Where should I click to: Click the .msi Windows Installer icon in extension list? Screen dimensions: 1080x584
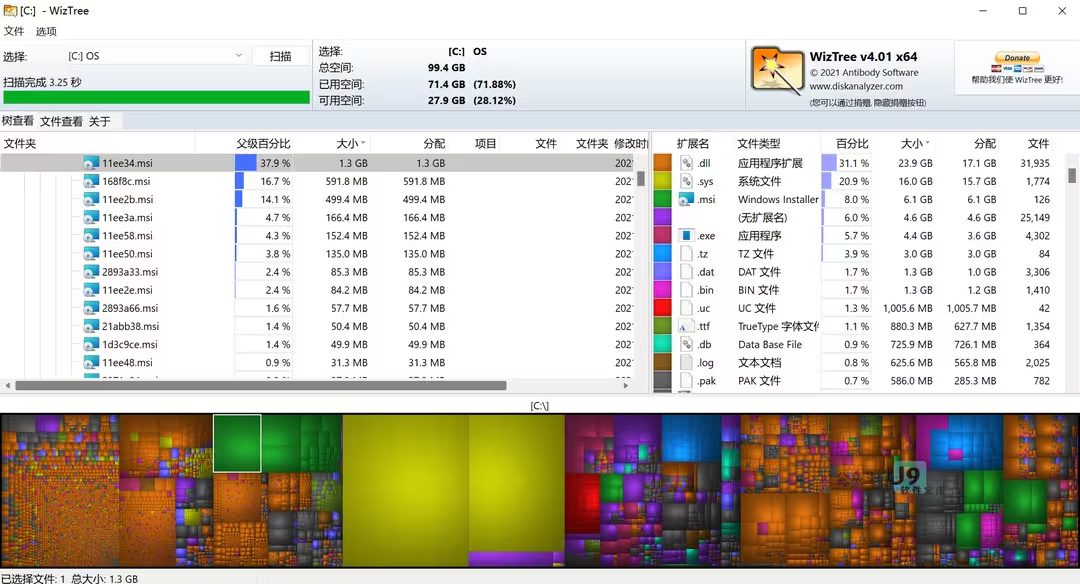pos(686,199)
